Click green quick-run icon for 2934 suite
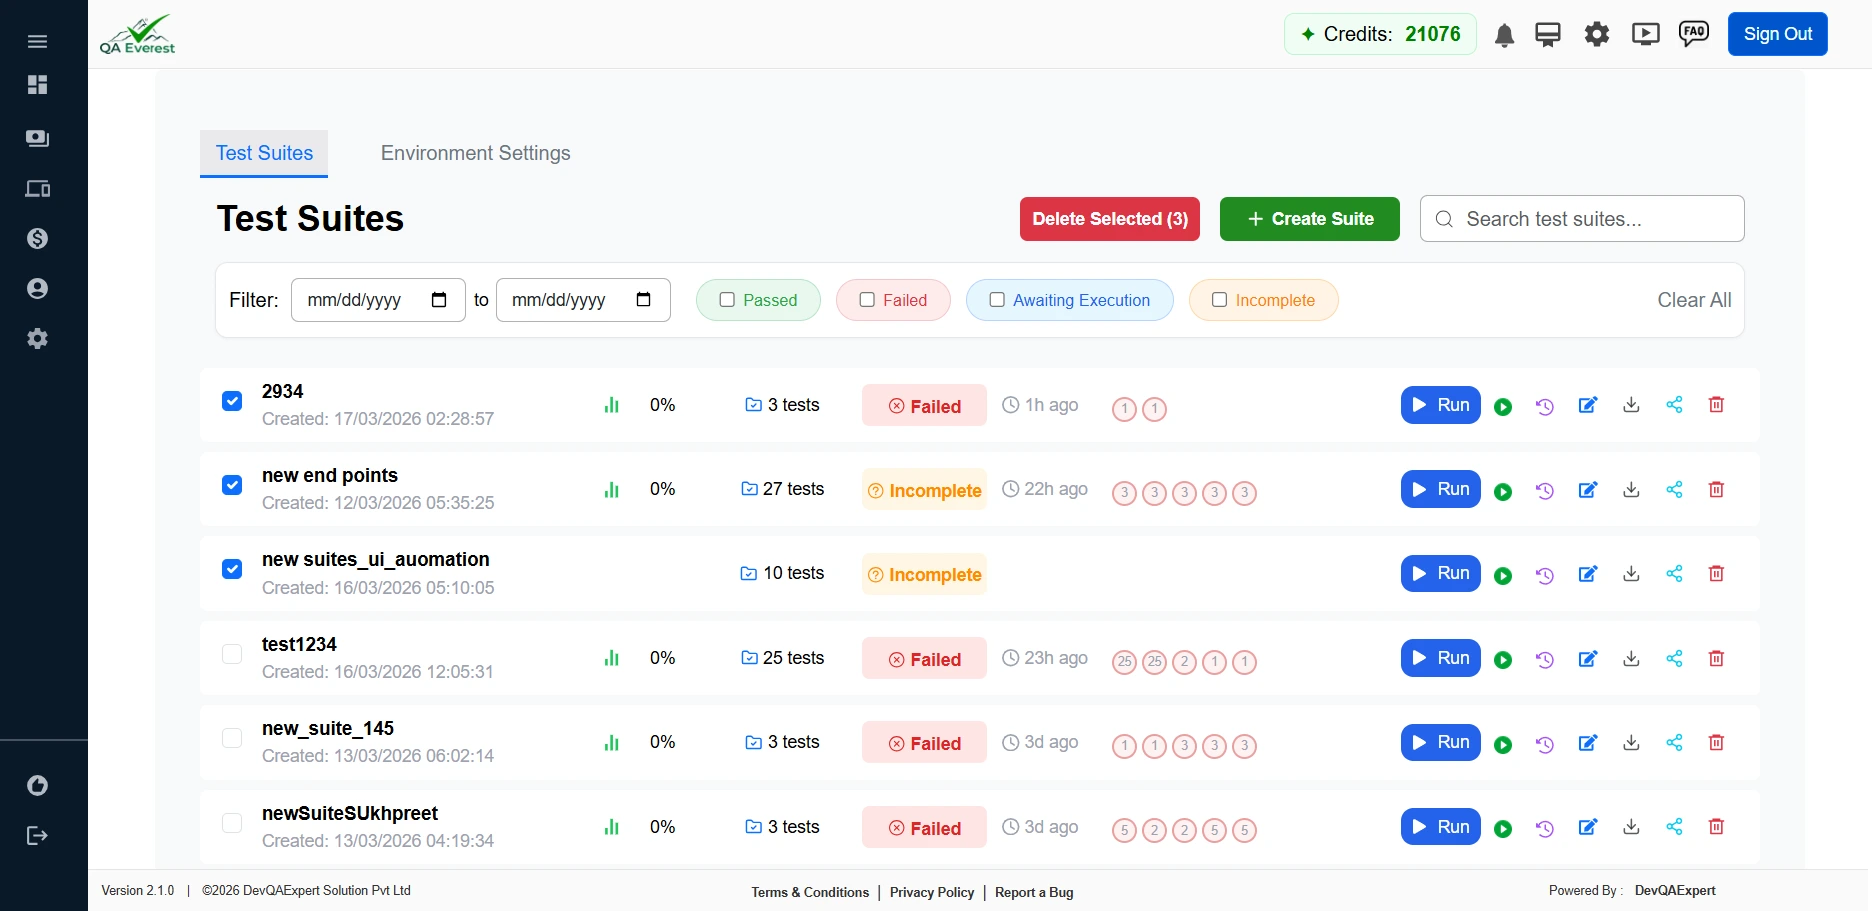The height and width of the screenshot is (911, 1872). [x=1503, y=407]
